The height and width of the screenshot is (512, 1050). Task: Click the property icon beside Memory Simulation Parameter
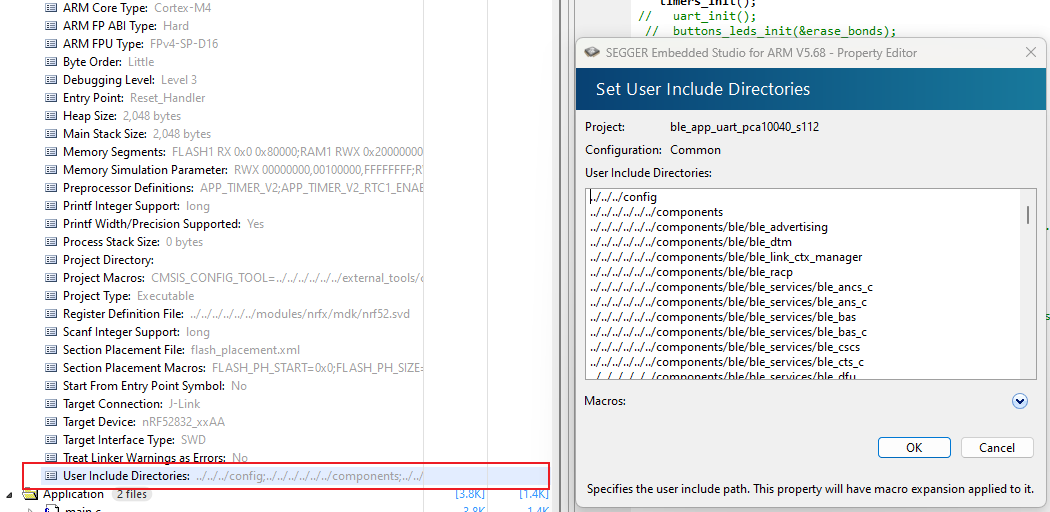tap(50, 170)
